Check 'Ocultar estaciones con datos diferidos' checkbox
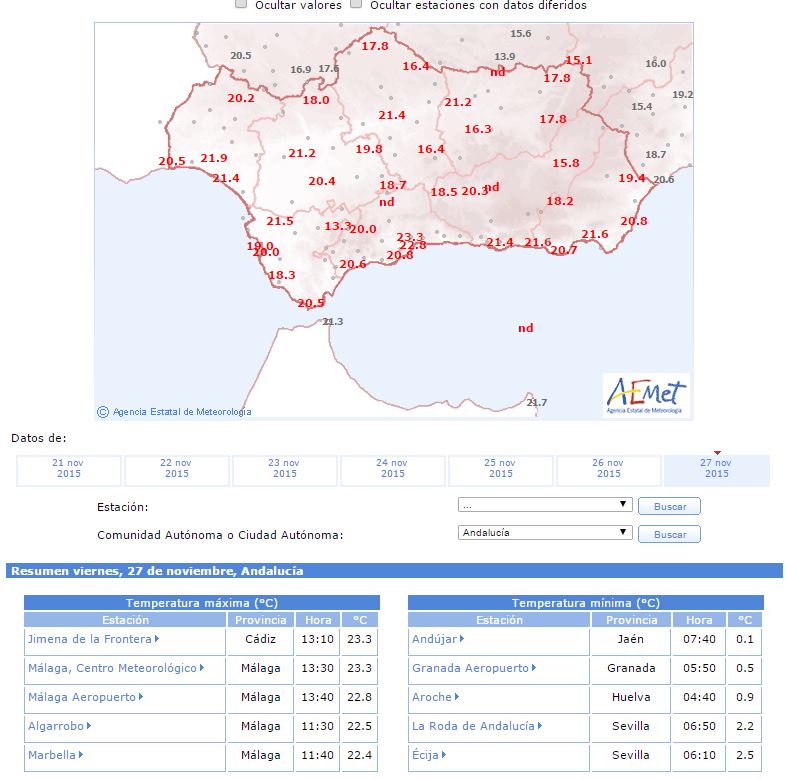The height and width of the screenshot is (780, 786). [356, 4]
